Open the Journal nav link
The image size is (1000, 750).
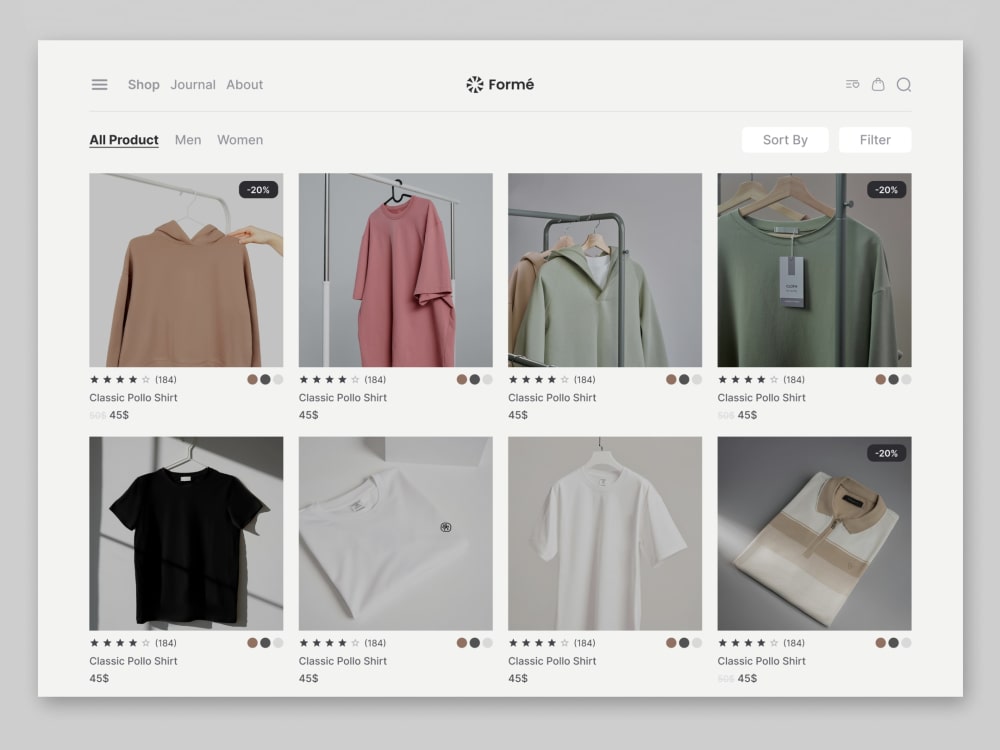tap(193, 85)
